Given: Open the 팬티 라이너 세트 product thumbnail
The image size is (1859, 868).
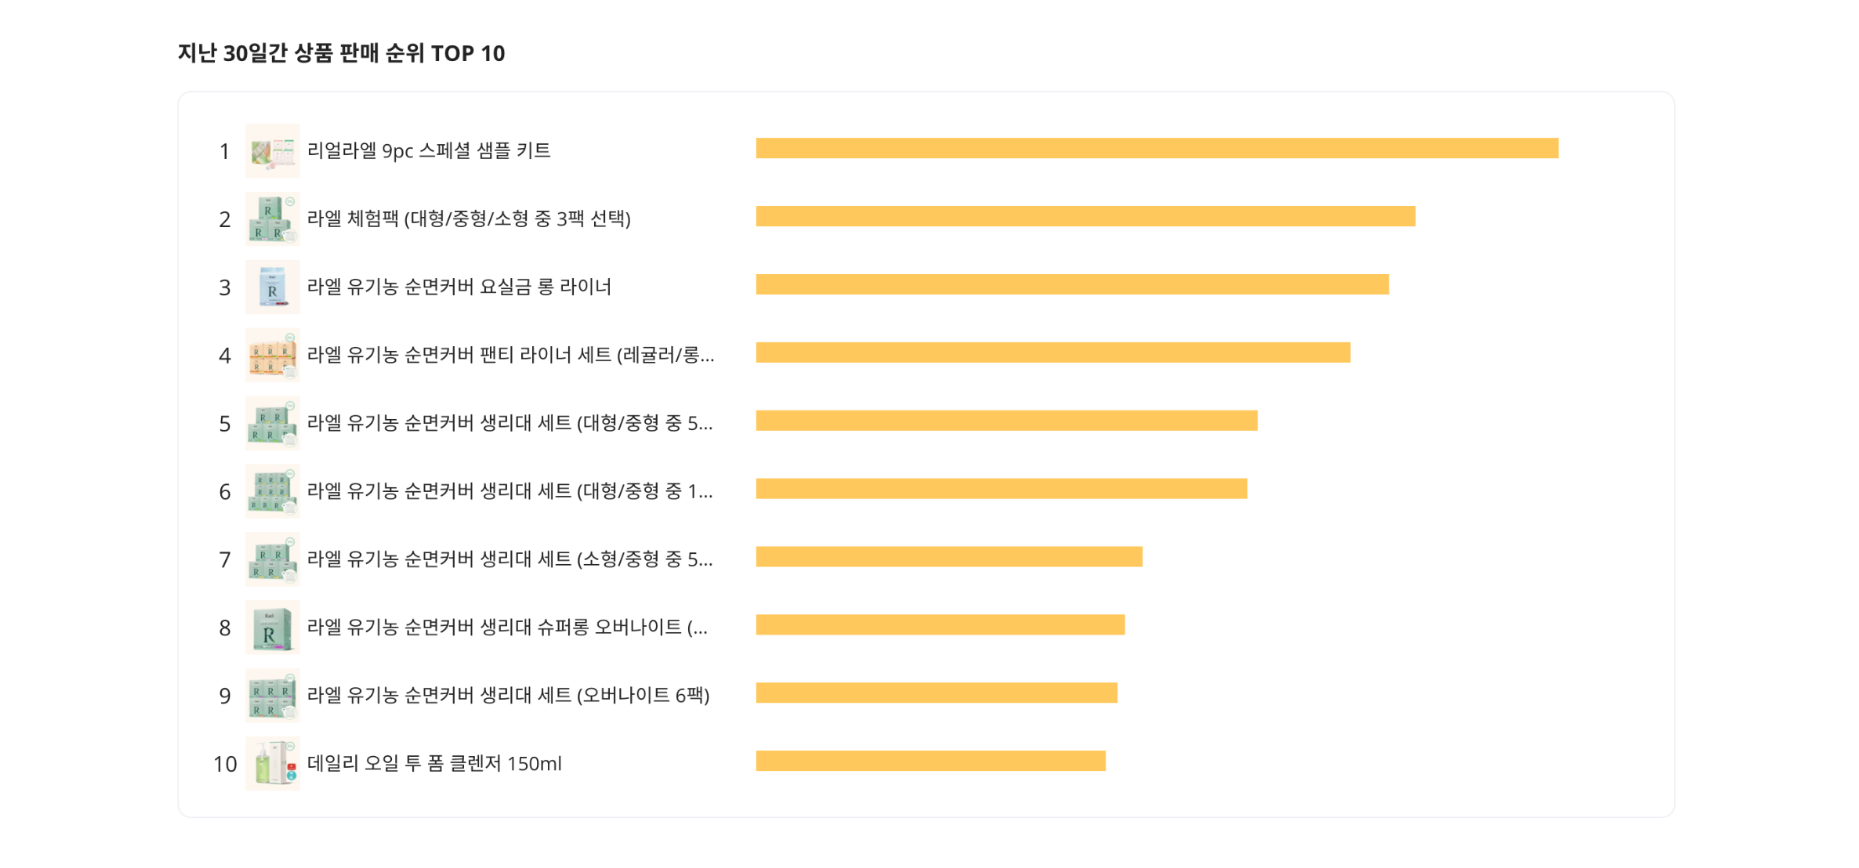Looking at the screenshot, I should coord(272,355).
